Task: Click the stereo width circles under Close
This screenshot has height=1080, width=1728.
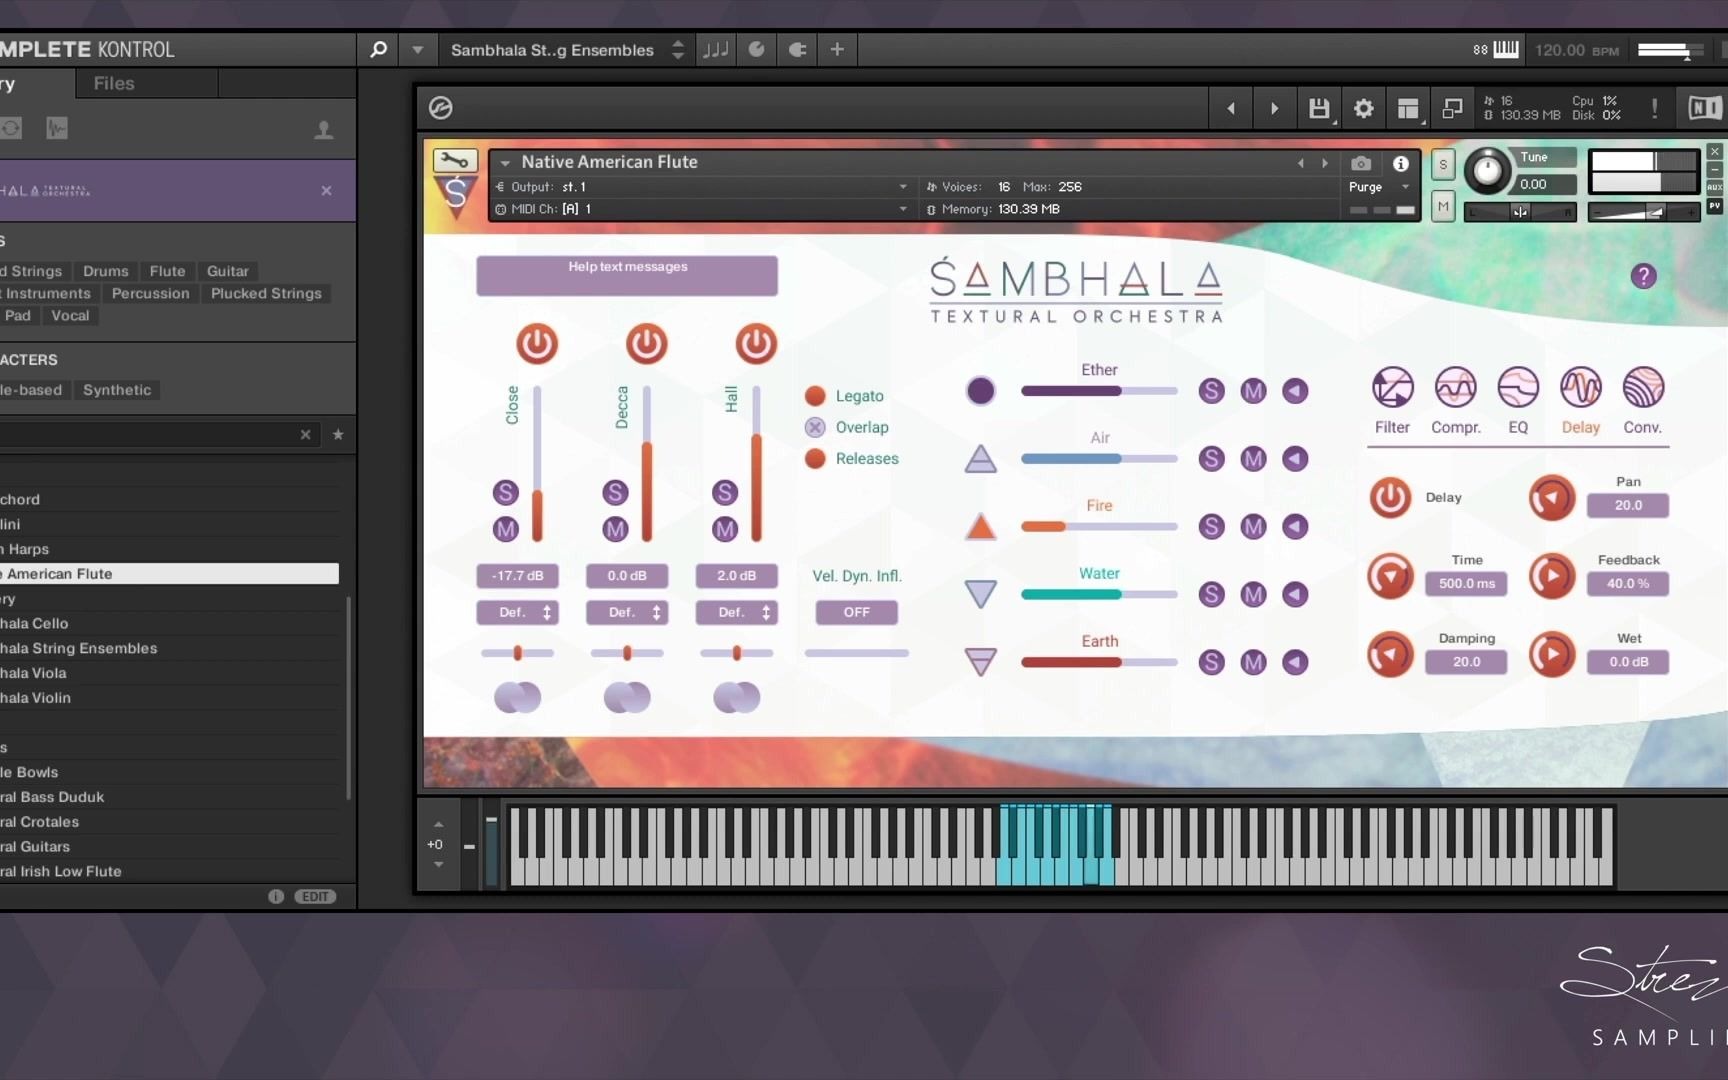Action: [x=517, y=697]
